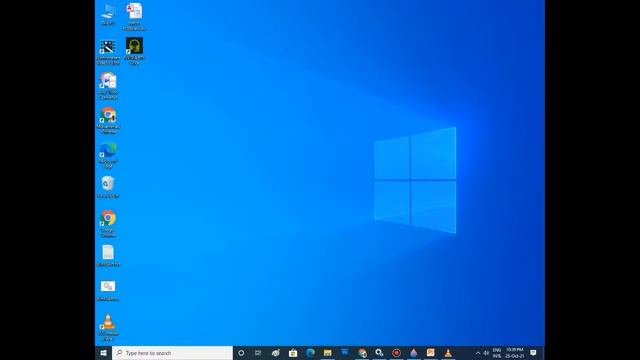
Task: Select This PC desktop icon
Action: [x=108, y=14]
